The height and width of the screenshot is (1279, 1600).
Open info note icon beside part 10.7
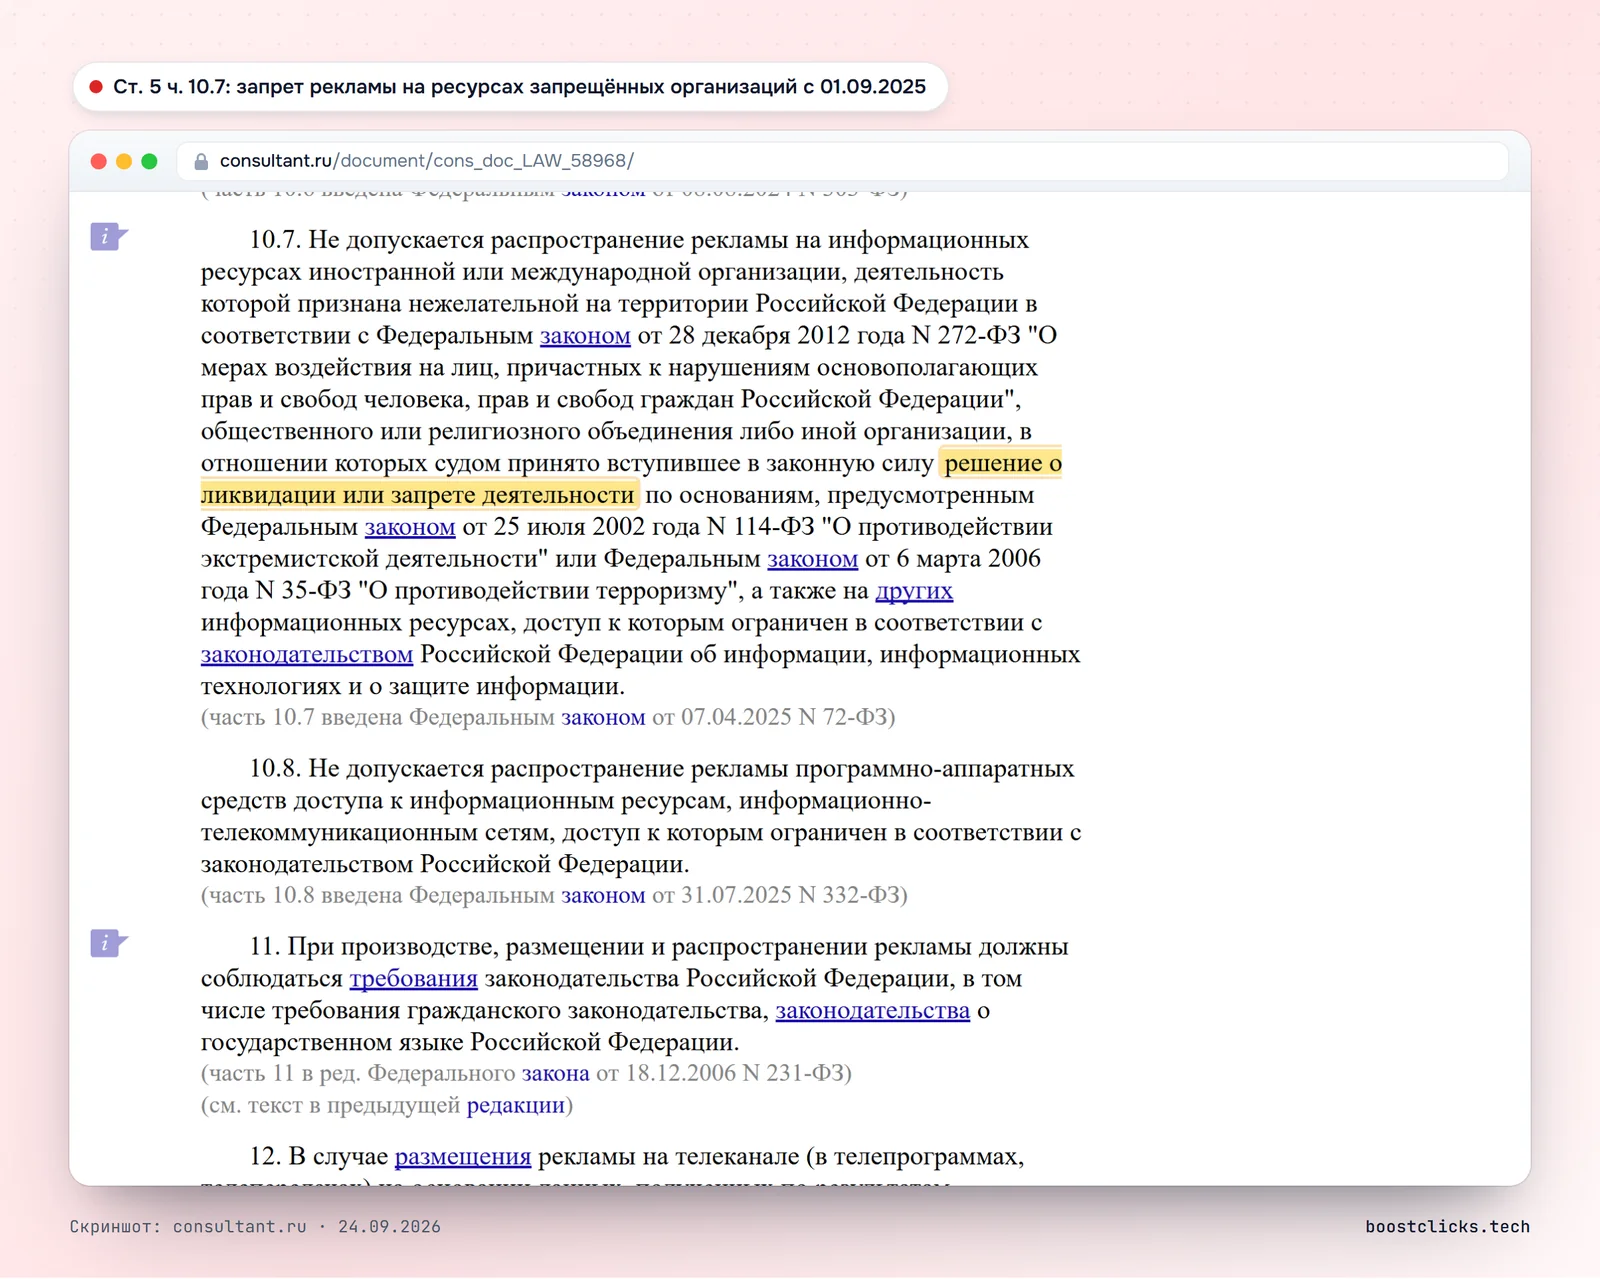coord(108,237)
